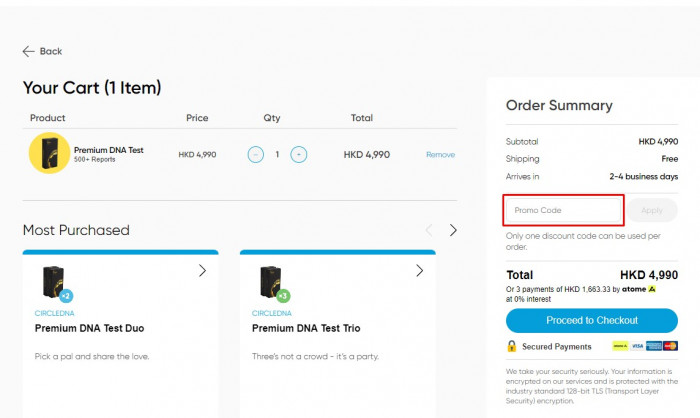Increase Premium DNA Test quantity with plus button
This screenshot has height=418, width=700.
click(x=299, y=155)
